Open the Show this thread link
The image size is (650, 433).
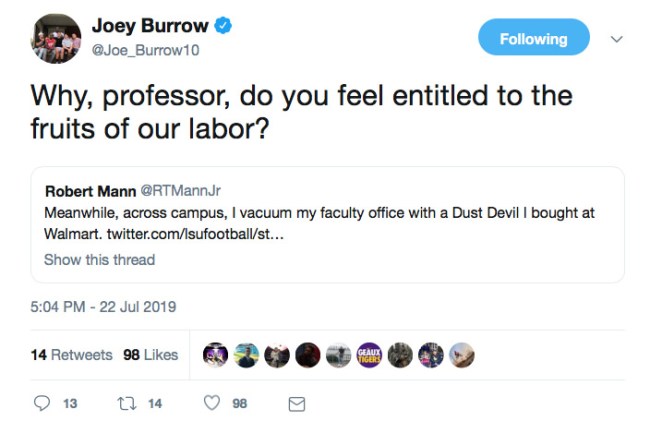(x=99, y=260)
